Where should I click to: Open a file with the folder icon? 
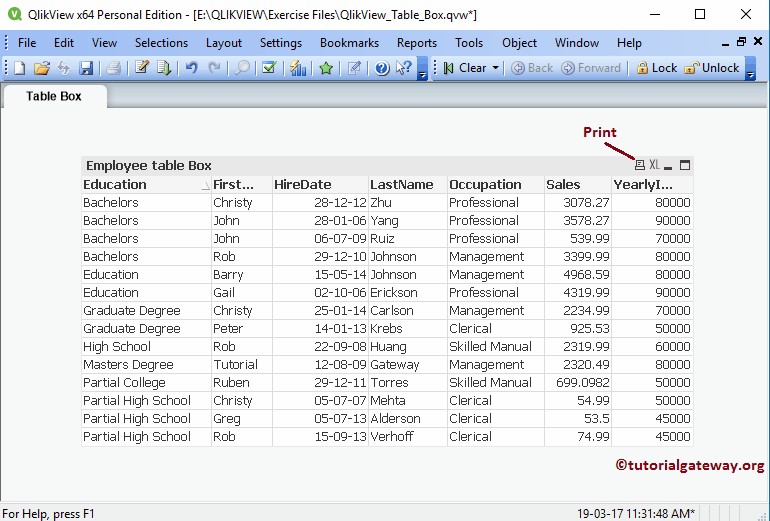coord(42,68)
